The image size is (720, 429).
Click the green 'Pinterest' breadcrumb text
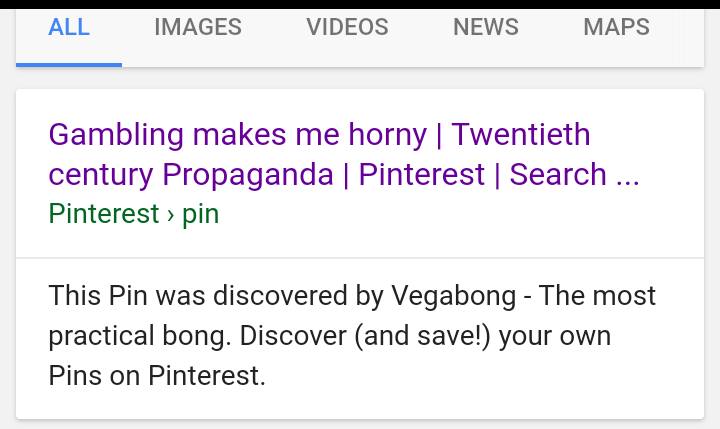(104, 214)
